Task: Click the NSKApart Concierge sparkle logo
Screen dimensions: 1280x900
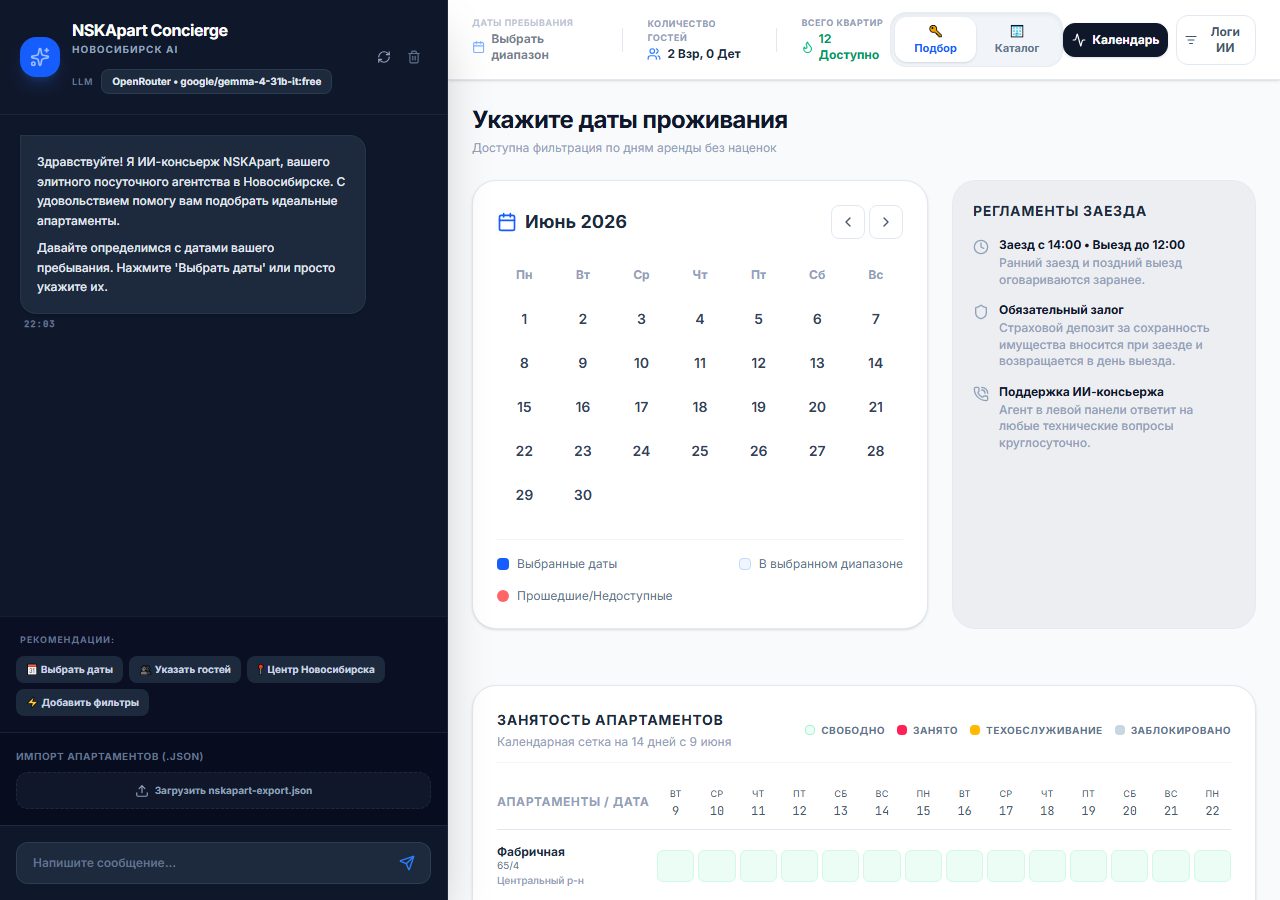Action: click(40, 56)
